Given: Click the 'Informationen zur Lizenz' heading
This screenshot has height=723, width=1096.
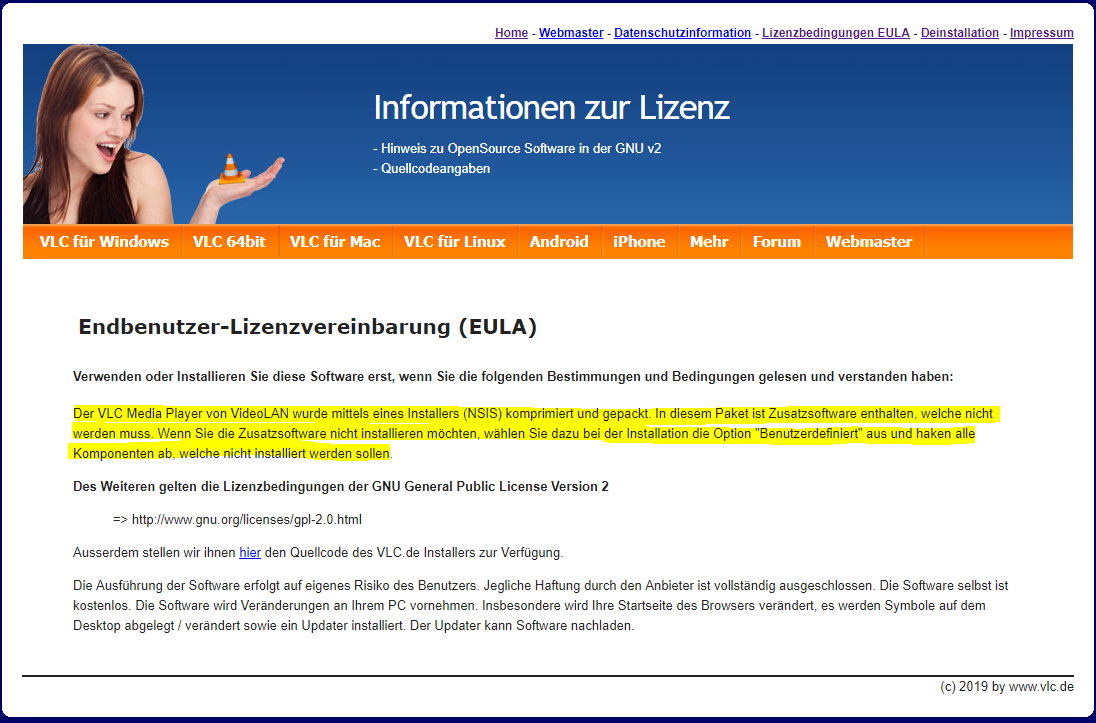Looking at the screenshot, I should pos(551,108).
